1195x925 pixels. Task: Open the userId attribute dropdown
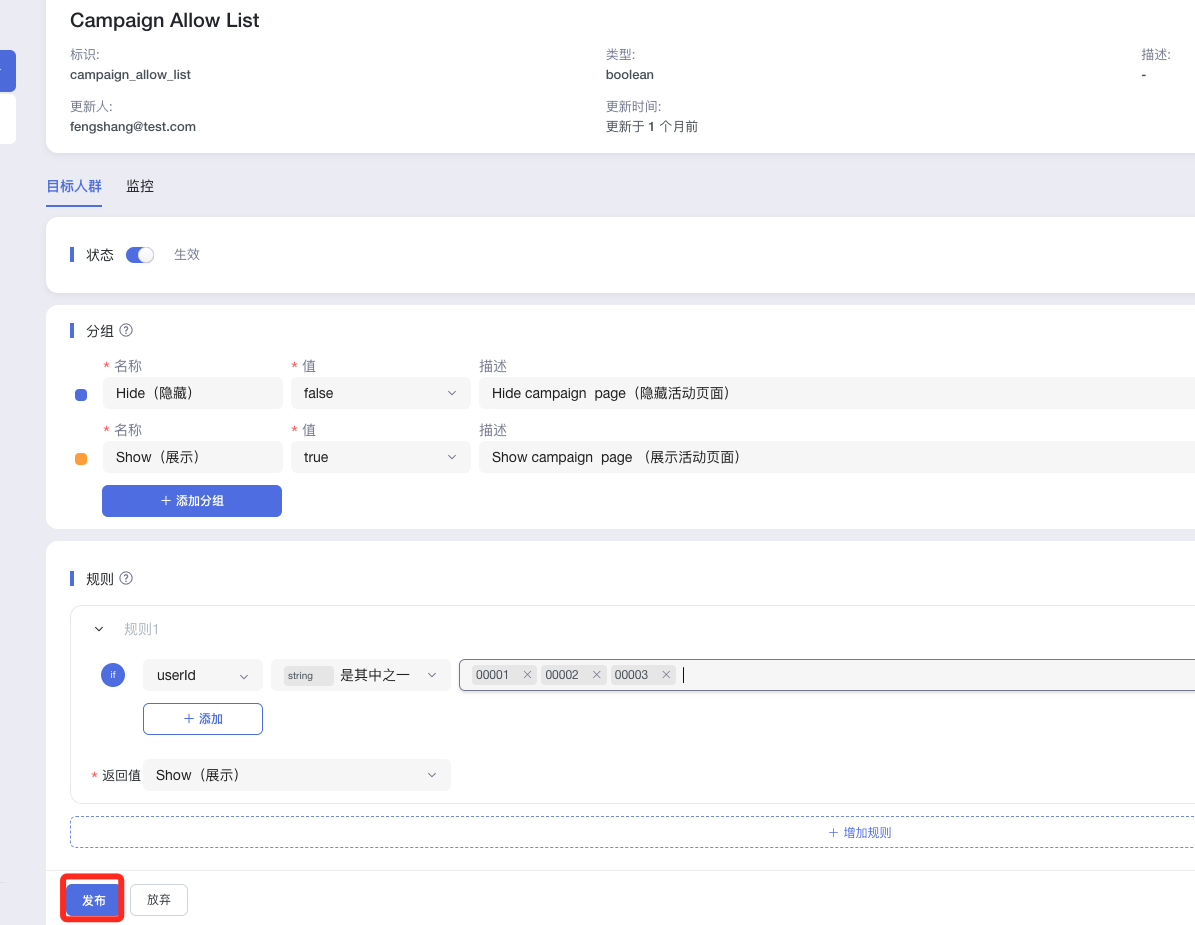coord(202,675)
